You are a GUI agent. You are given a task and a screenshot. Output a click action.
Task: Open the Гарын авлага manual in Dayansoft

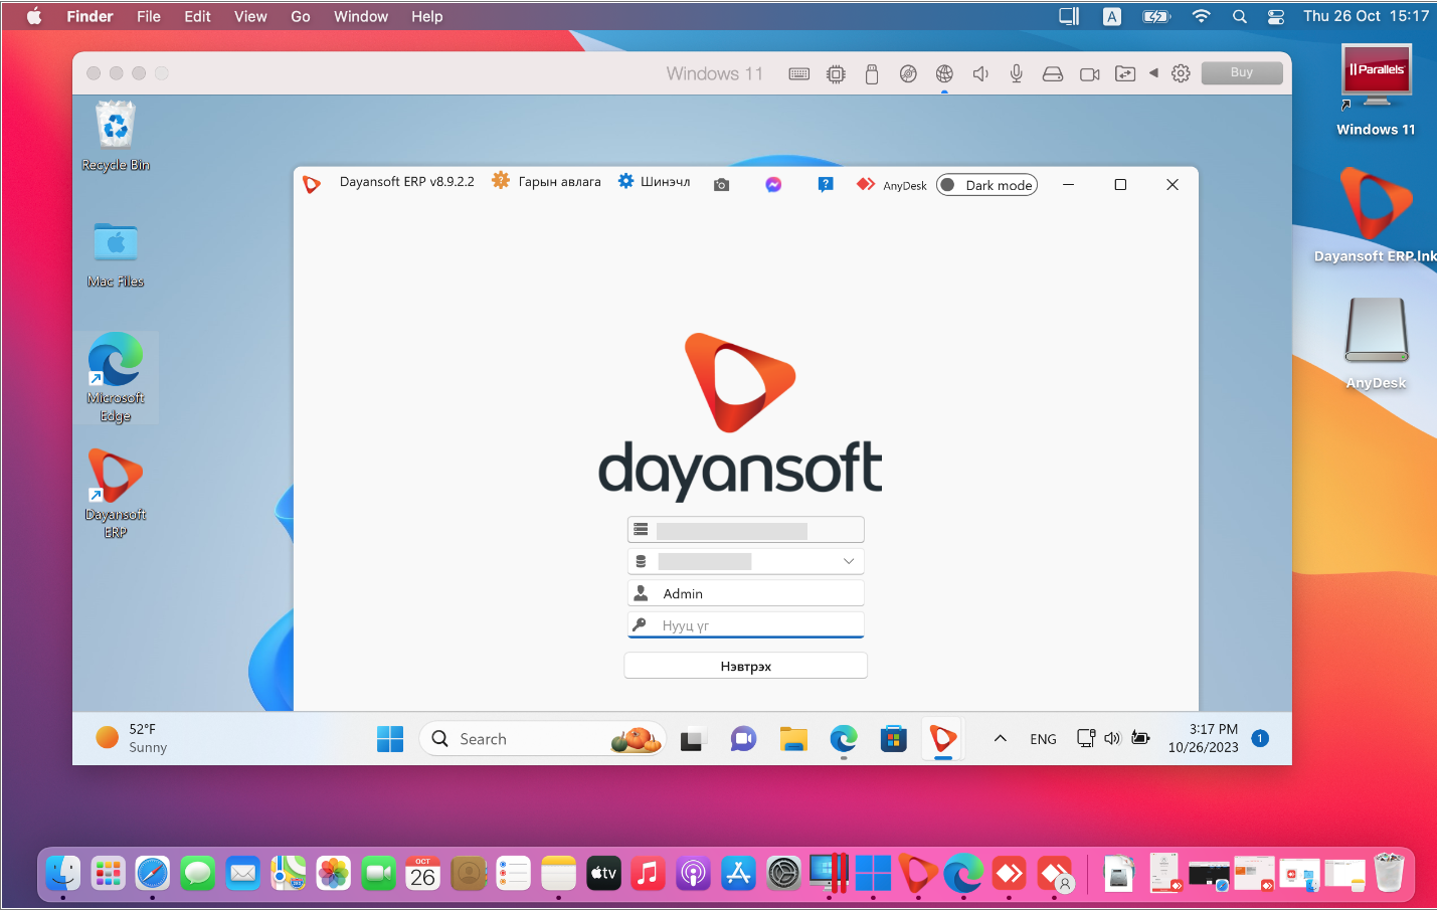(x=546, y=182)
